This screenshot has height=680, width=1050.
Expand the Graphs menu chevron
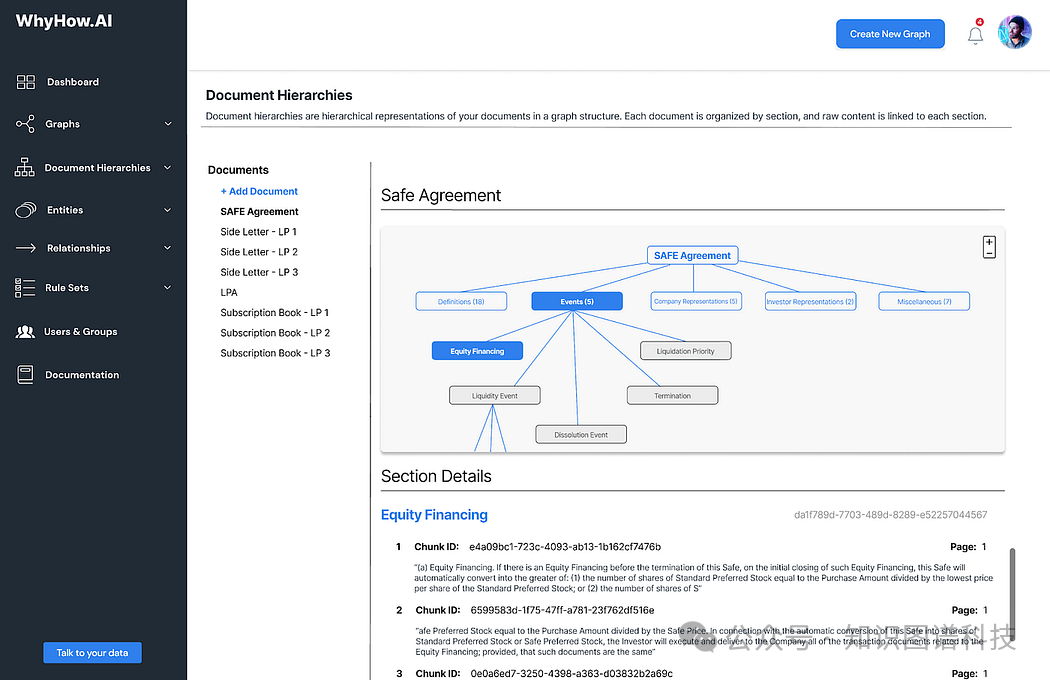pos(167,124)
